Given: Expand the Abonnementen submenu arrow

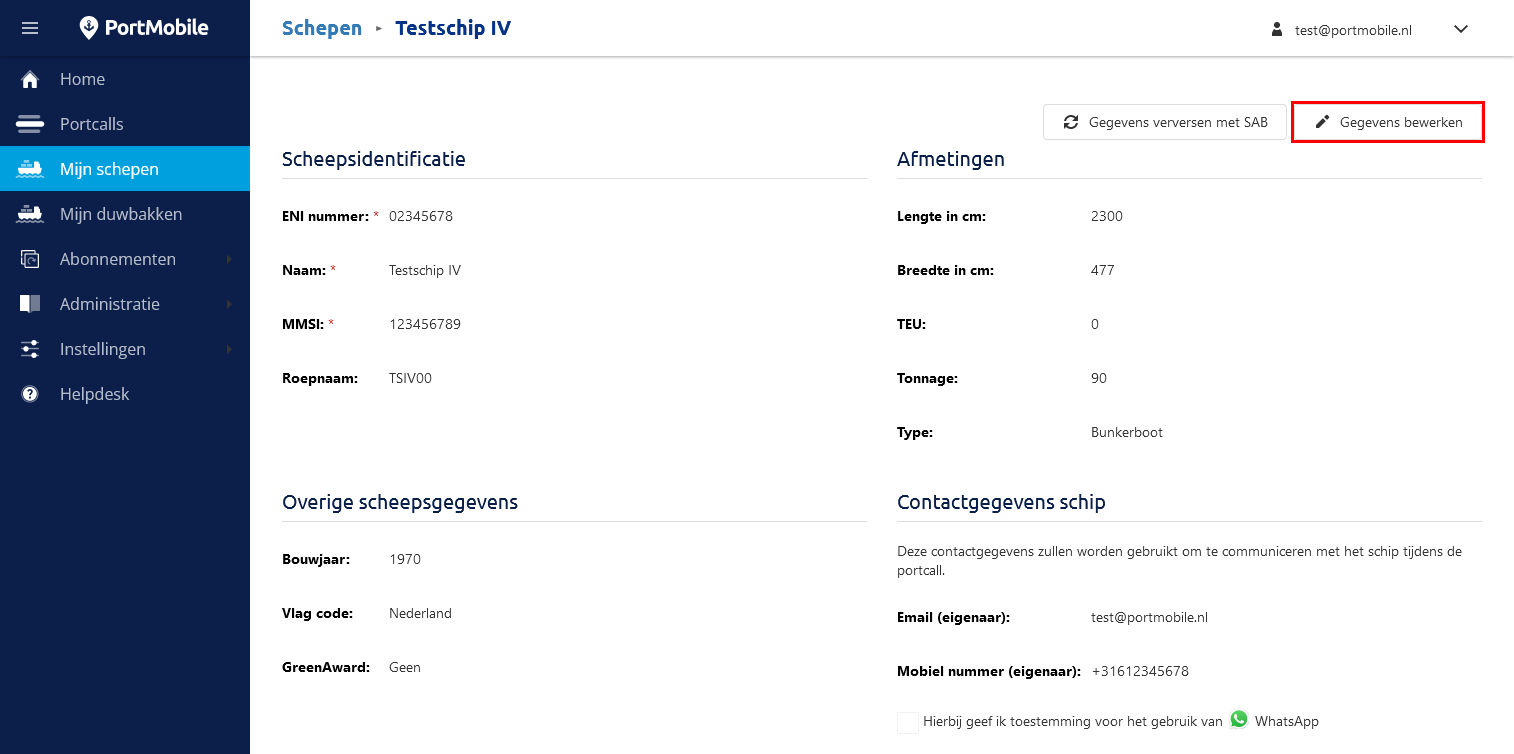Looking at the screenshot, I should pos(229,259).
